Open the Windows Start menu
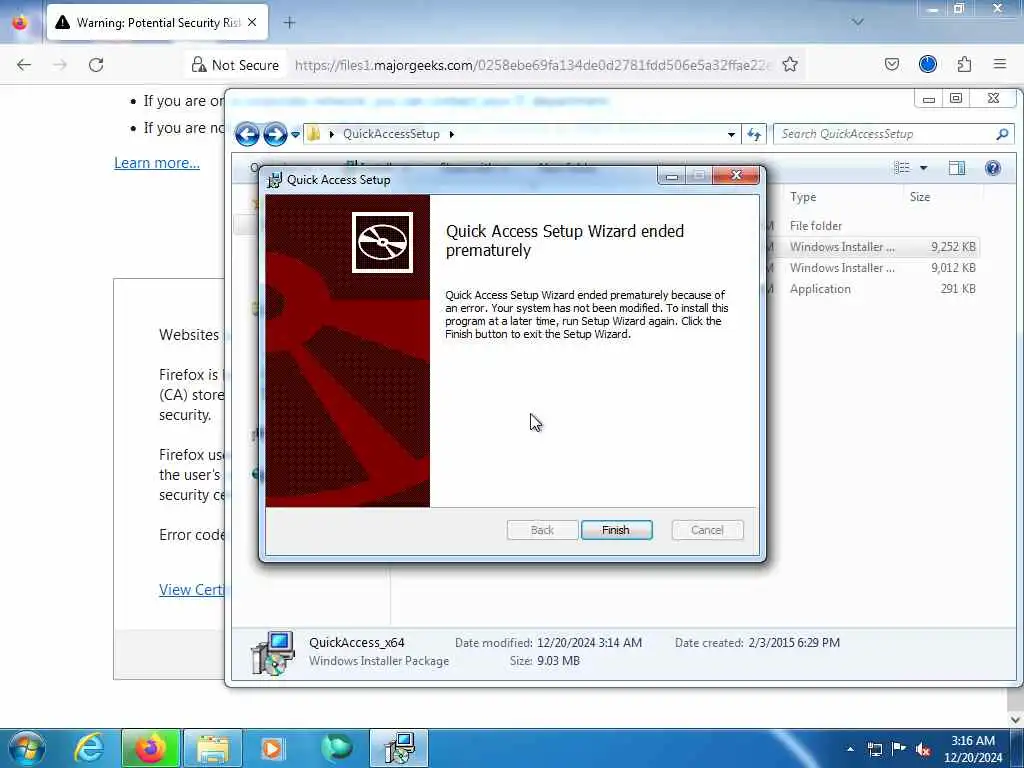1024x768 pixels. 27,748
